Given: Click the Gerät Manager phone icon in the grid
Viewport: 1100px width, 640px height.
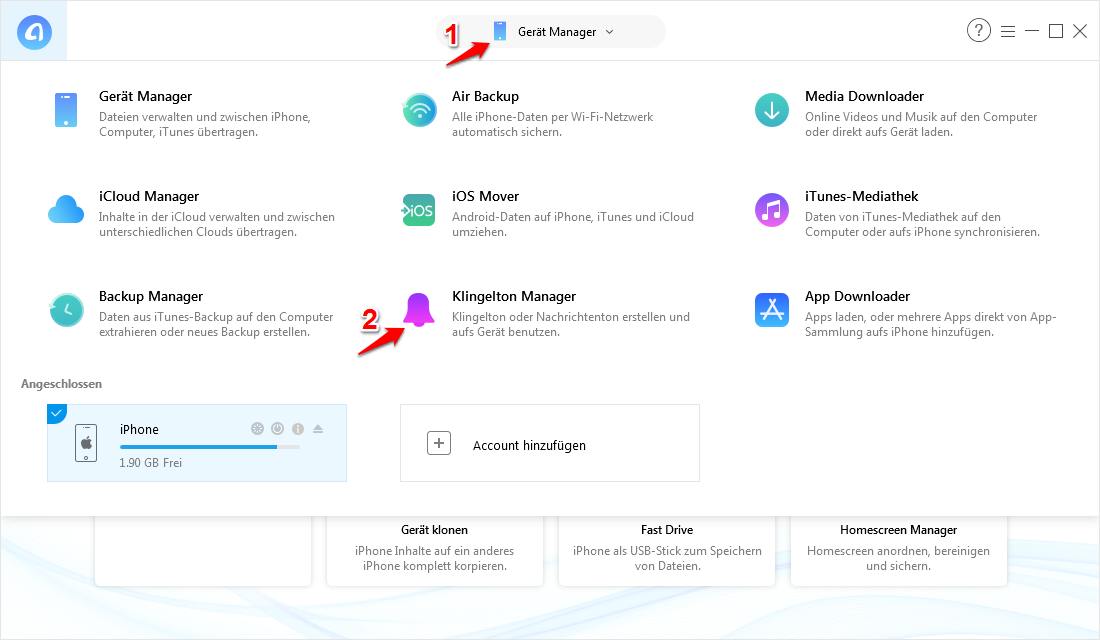Looking at the screenshot, I should click(x=66, y=110).
